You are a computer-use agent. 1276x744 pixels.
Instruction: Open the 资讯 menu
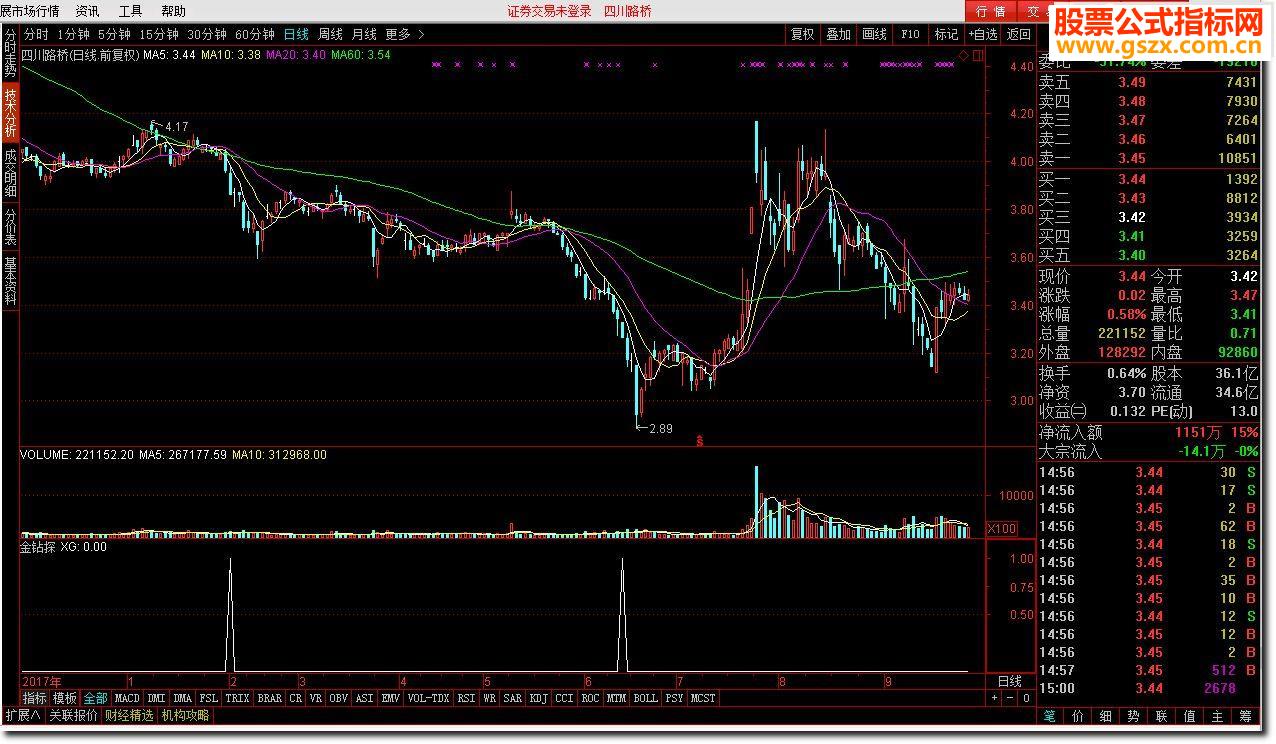(x=87, y=11)
